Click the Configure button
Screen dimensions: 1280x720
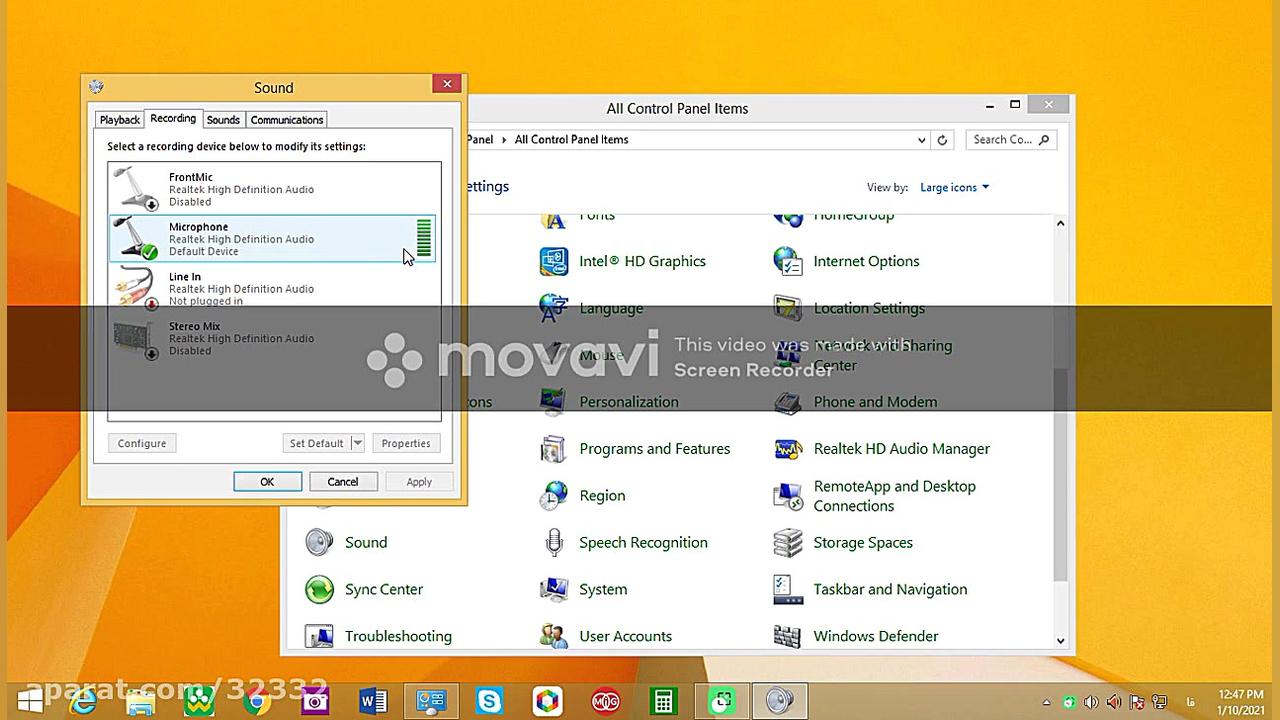(142, 443)
